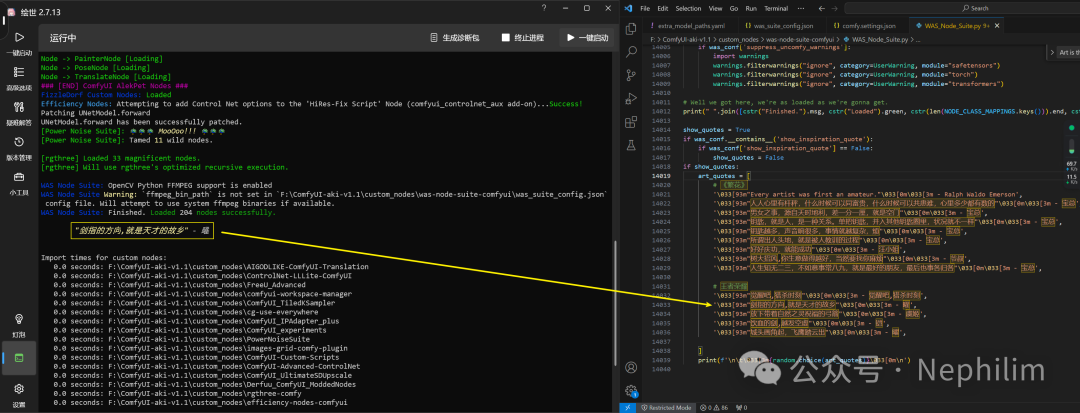This screenshot has height=413, width=1080.
Task: Click VS Code logo icon in title bar
Action: [x=627, y=8]
